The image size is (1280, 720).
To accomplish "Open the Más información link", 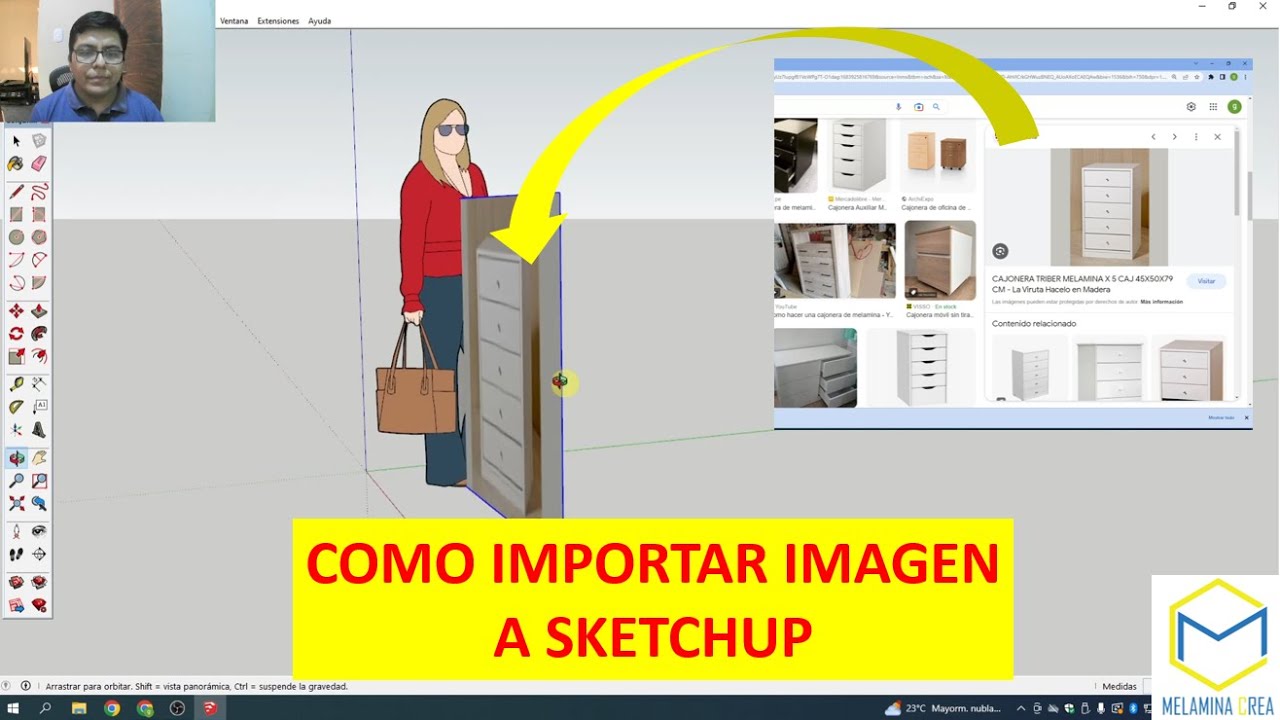I will coord(1162,301).
